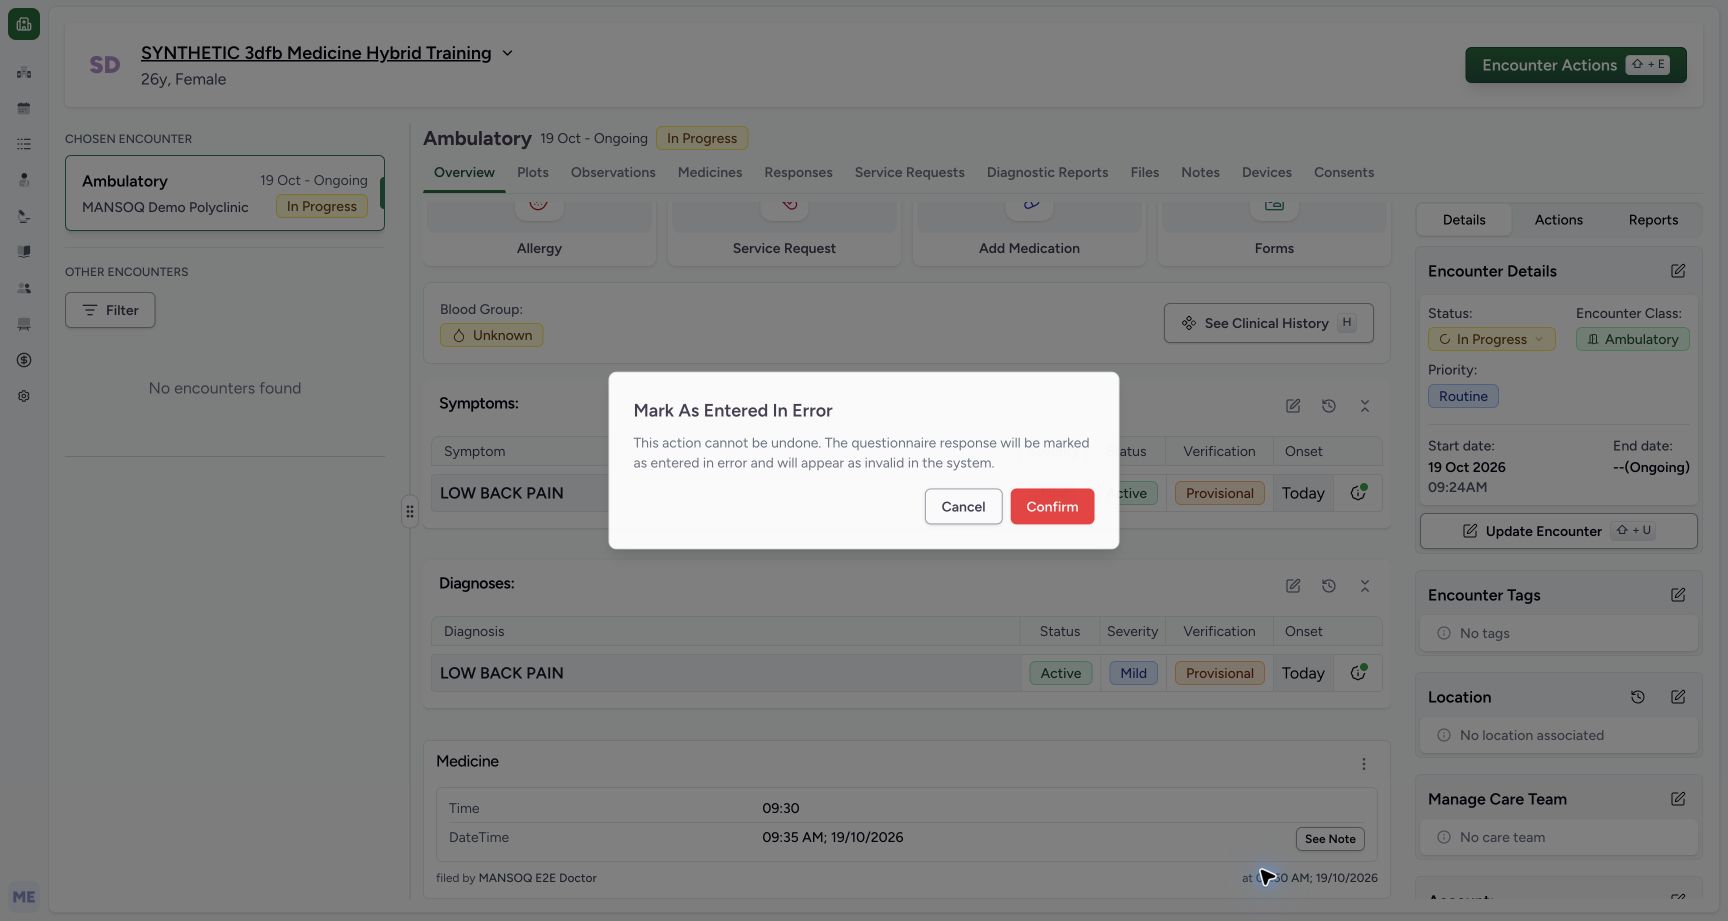Open settings gear in left sidebar
Viewport: 1728px width, 921px height.
coord(24,396)
